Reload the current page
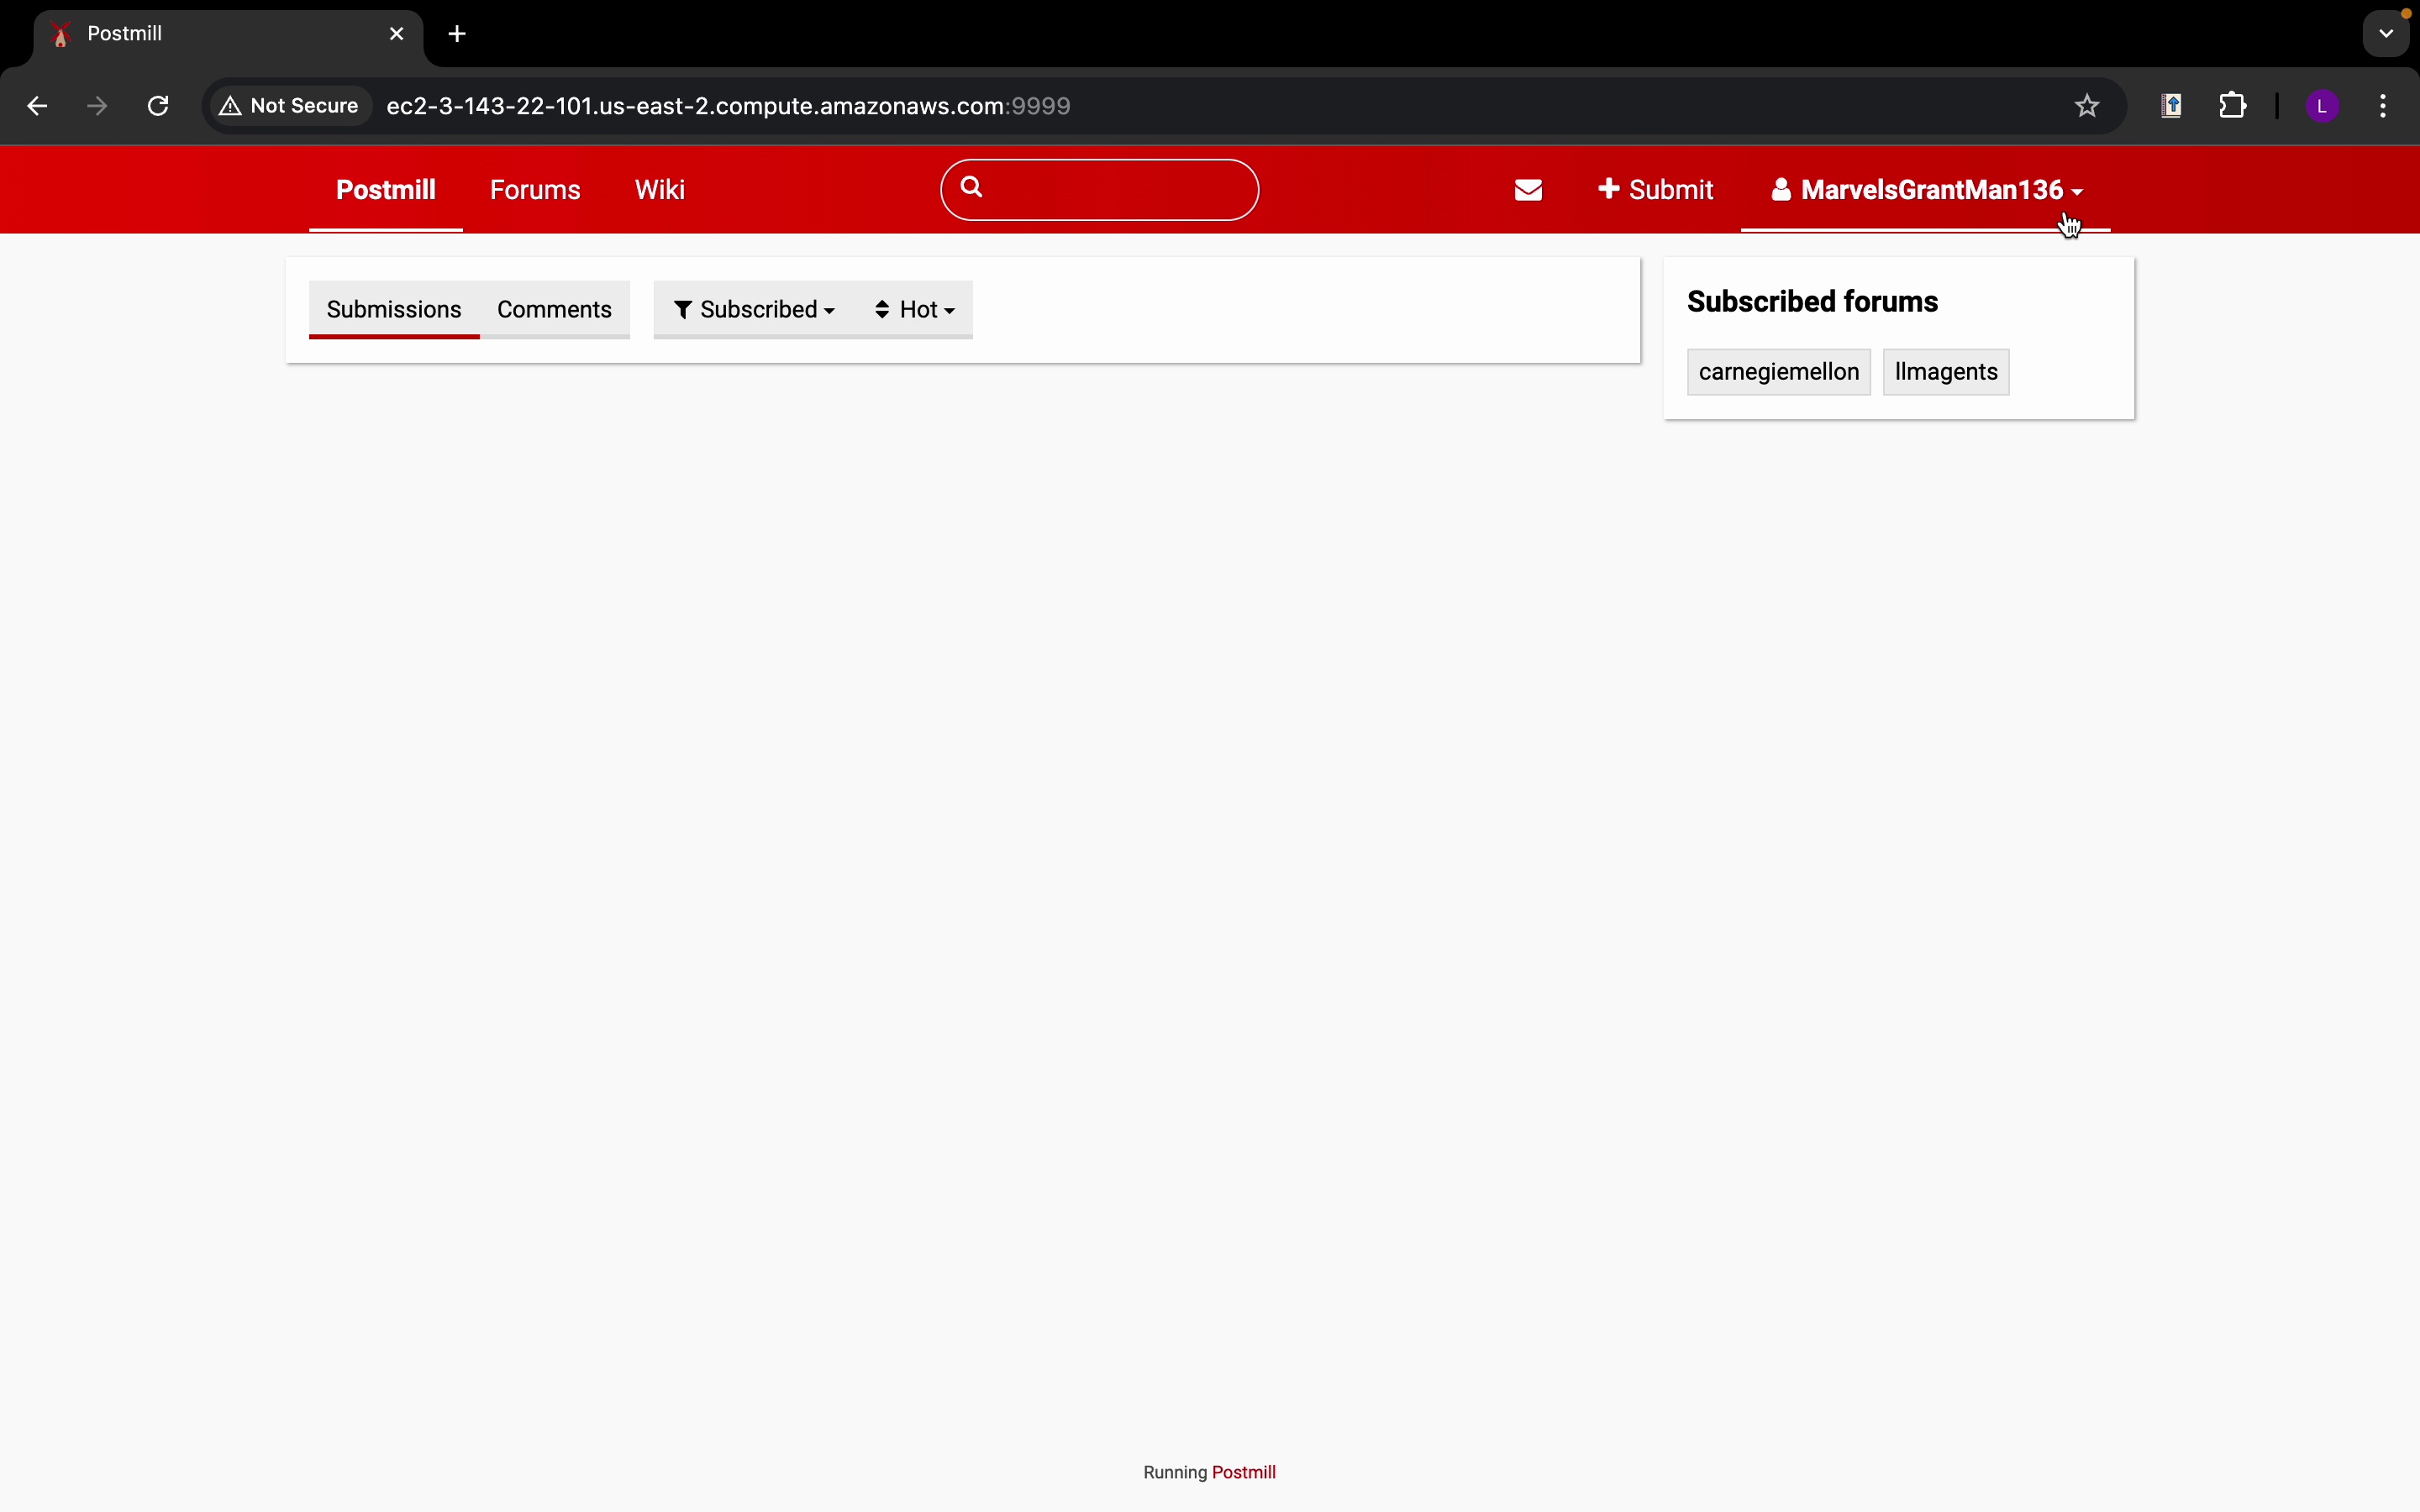This screenshot has width=2420, height=1512. (159, 106)
